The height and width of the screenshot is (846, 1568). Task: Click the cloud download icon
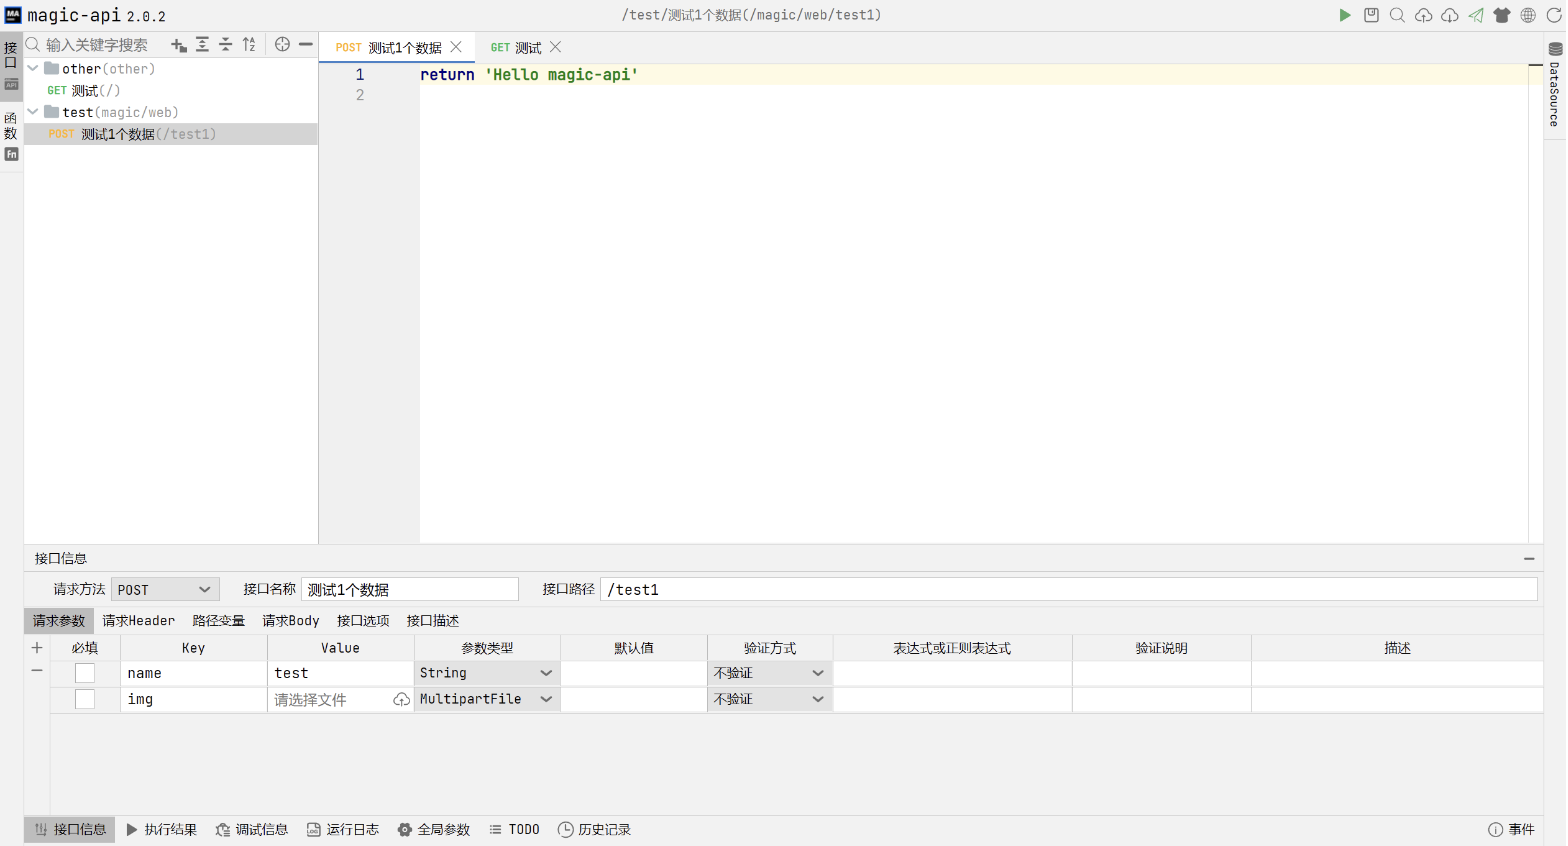pos(1450,15)
